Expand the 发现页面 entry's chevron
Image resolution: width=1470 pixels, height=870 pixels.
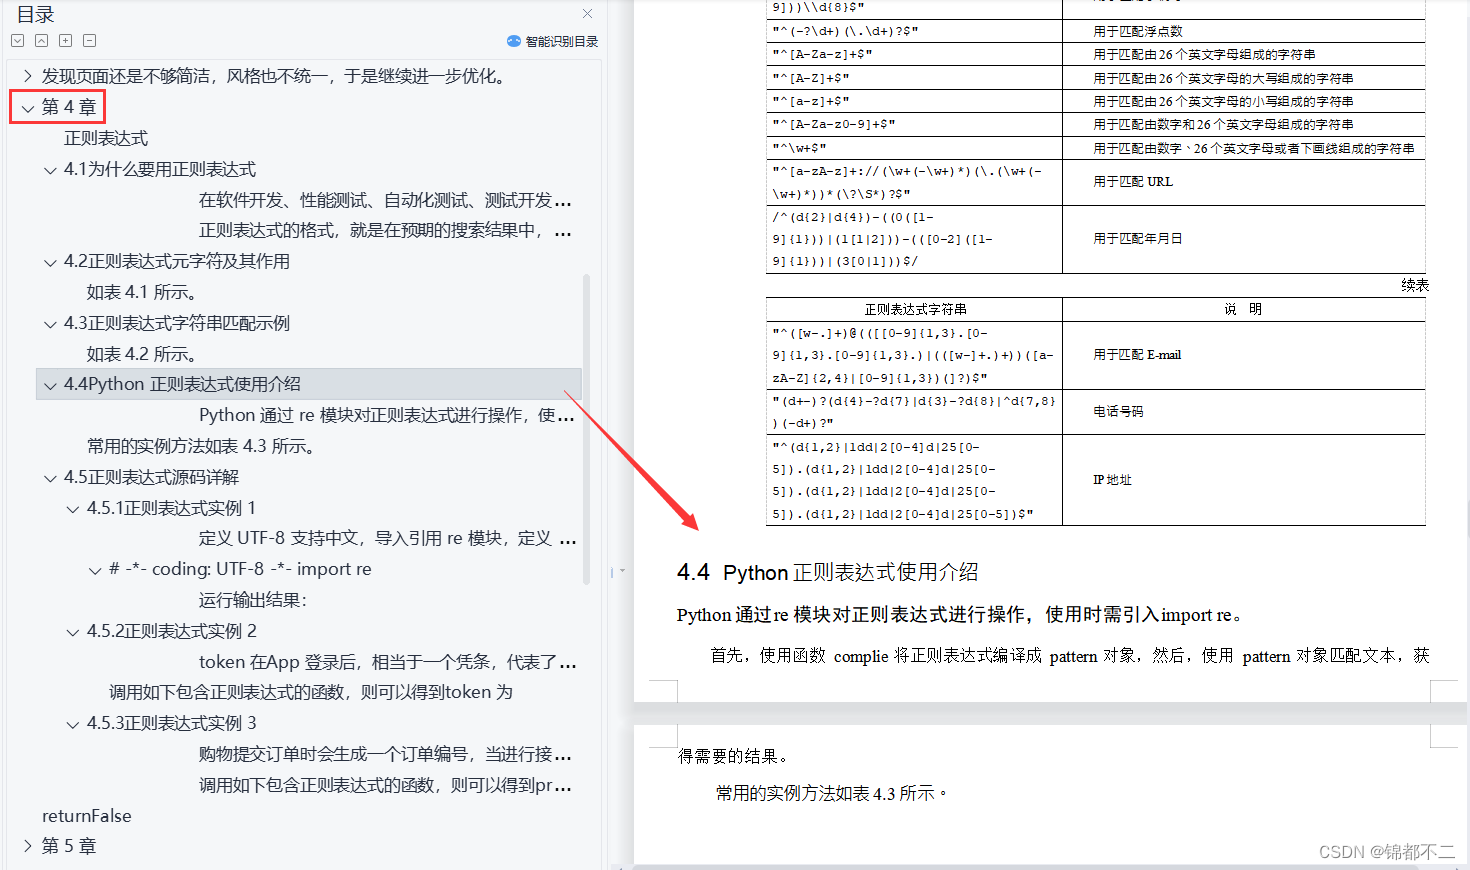26,75
